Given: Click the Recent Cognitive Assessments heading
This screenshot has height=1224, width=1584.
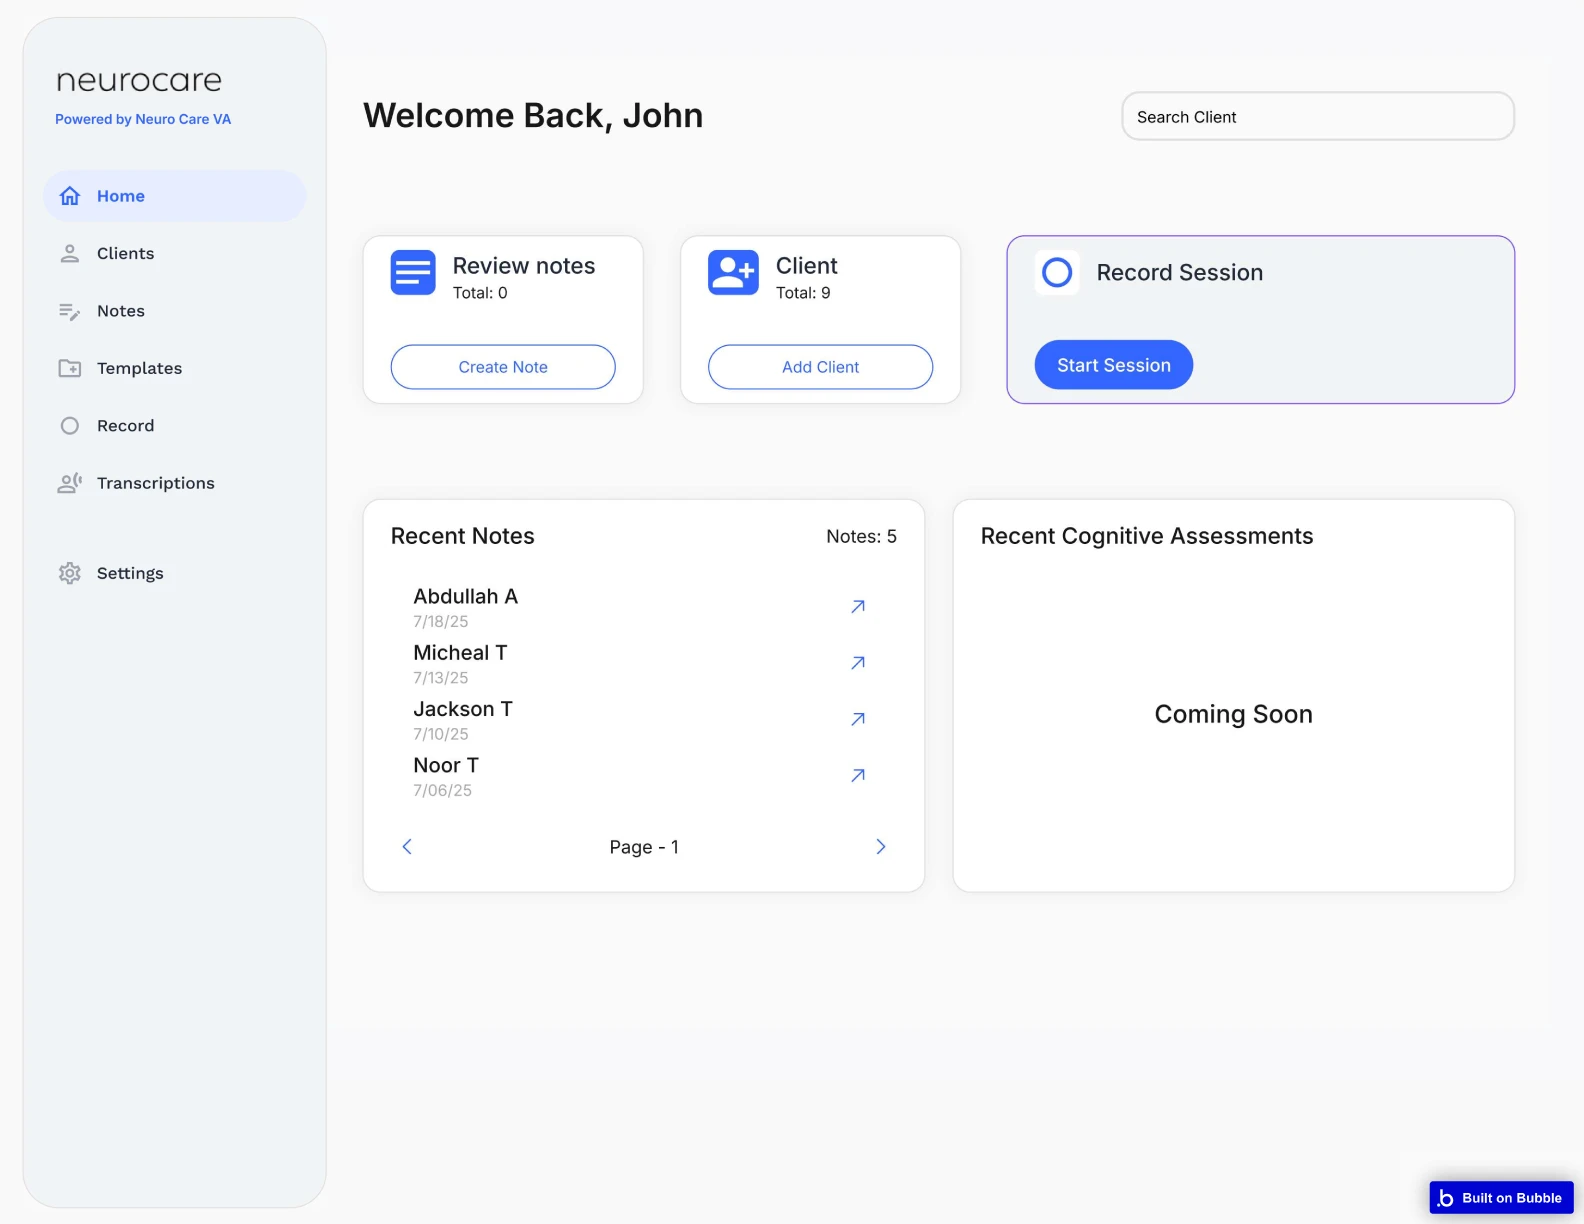Looking at the screenshot, I should [1147, 536].
